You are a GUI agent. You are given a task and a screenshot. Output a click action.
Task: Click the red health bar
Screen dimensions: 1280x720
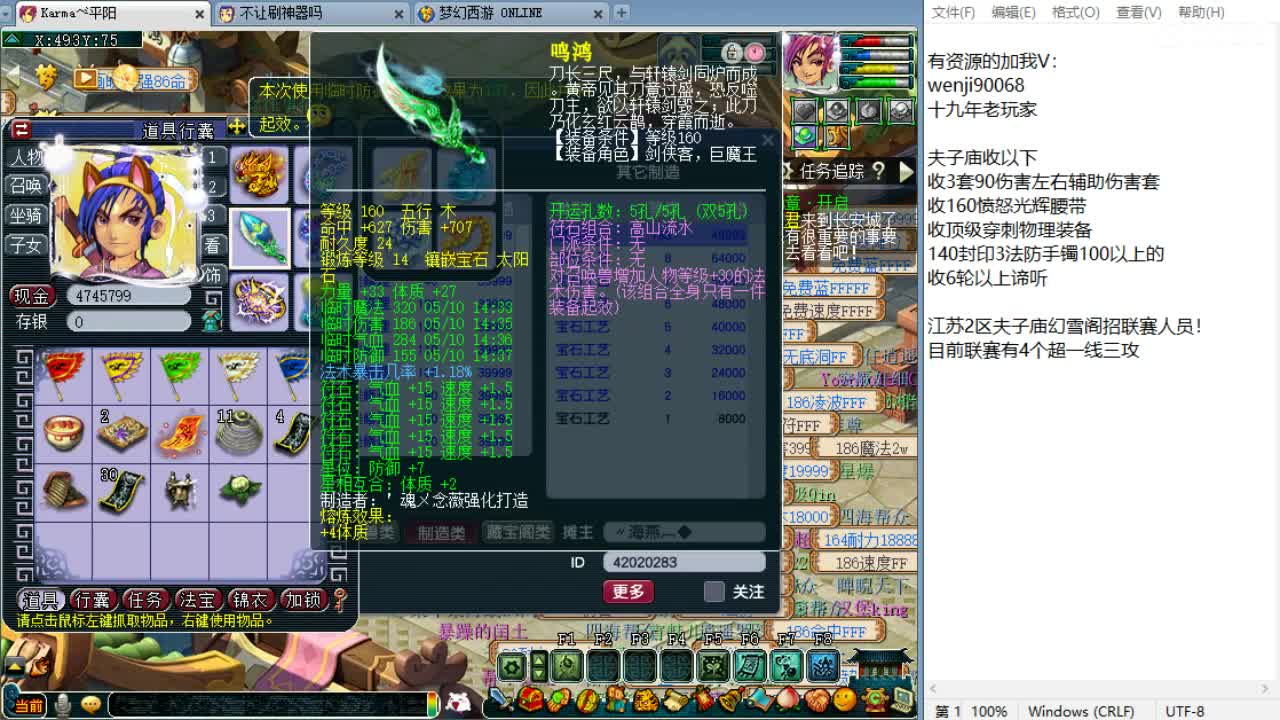click(878, 42)
